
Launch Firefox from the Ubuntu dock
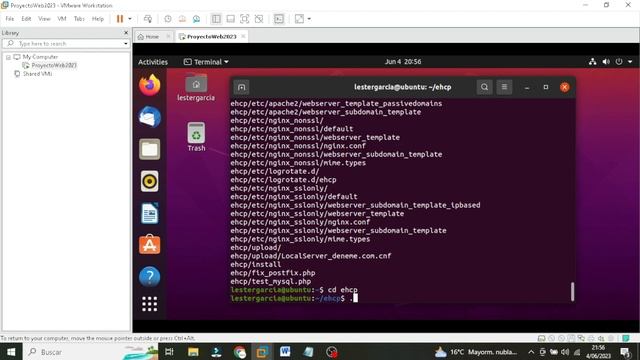(149, 85)
